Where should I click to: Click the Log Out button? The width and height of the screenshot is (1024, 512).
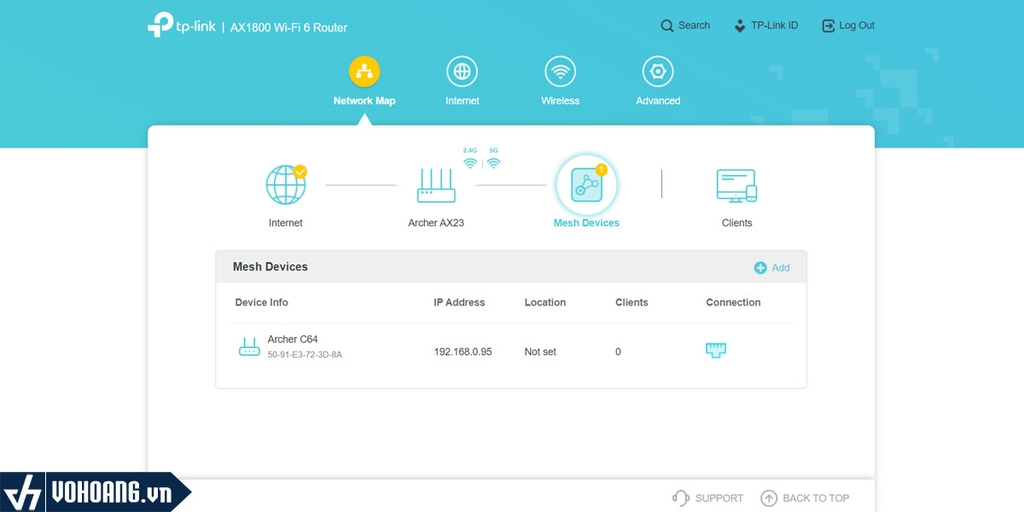pyautogui.click(x=848, y=25)
